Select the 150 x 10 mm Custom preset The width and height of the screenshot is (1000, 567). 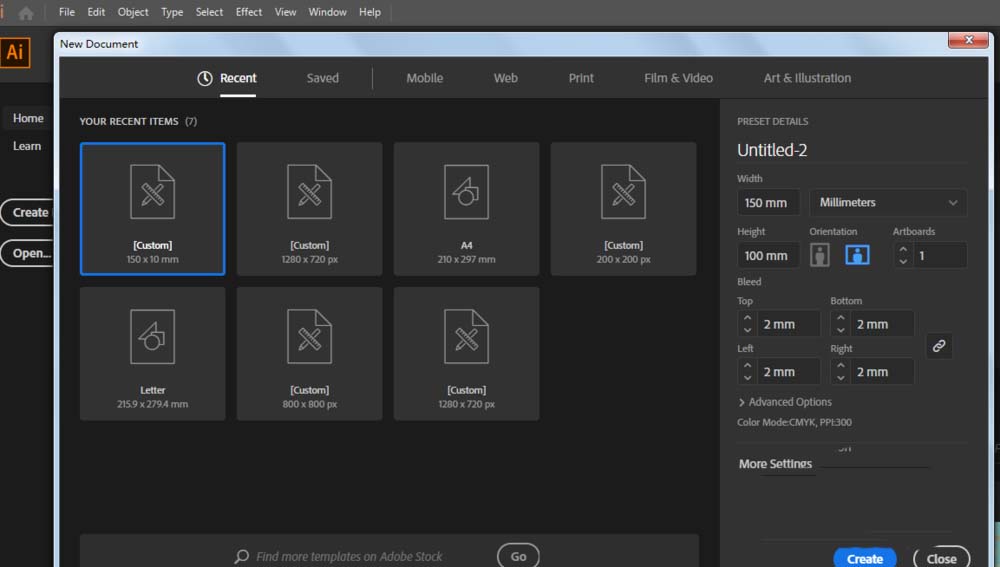(152, 209)
